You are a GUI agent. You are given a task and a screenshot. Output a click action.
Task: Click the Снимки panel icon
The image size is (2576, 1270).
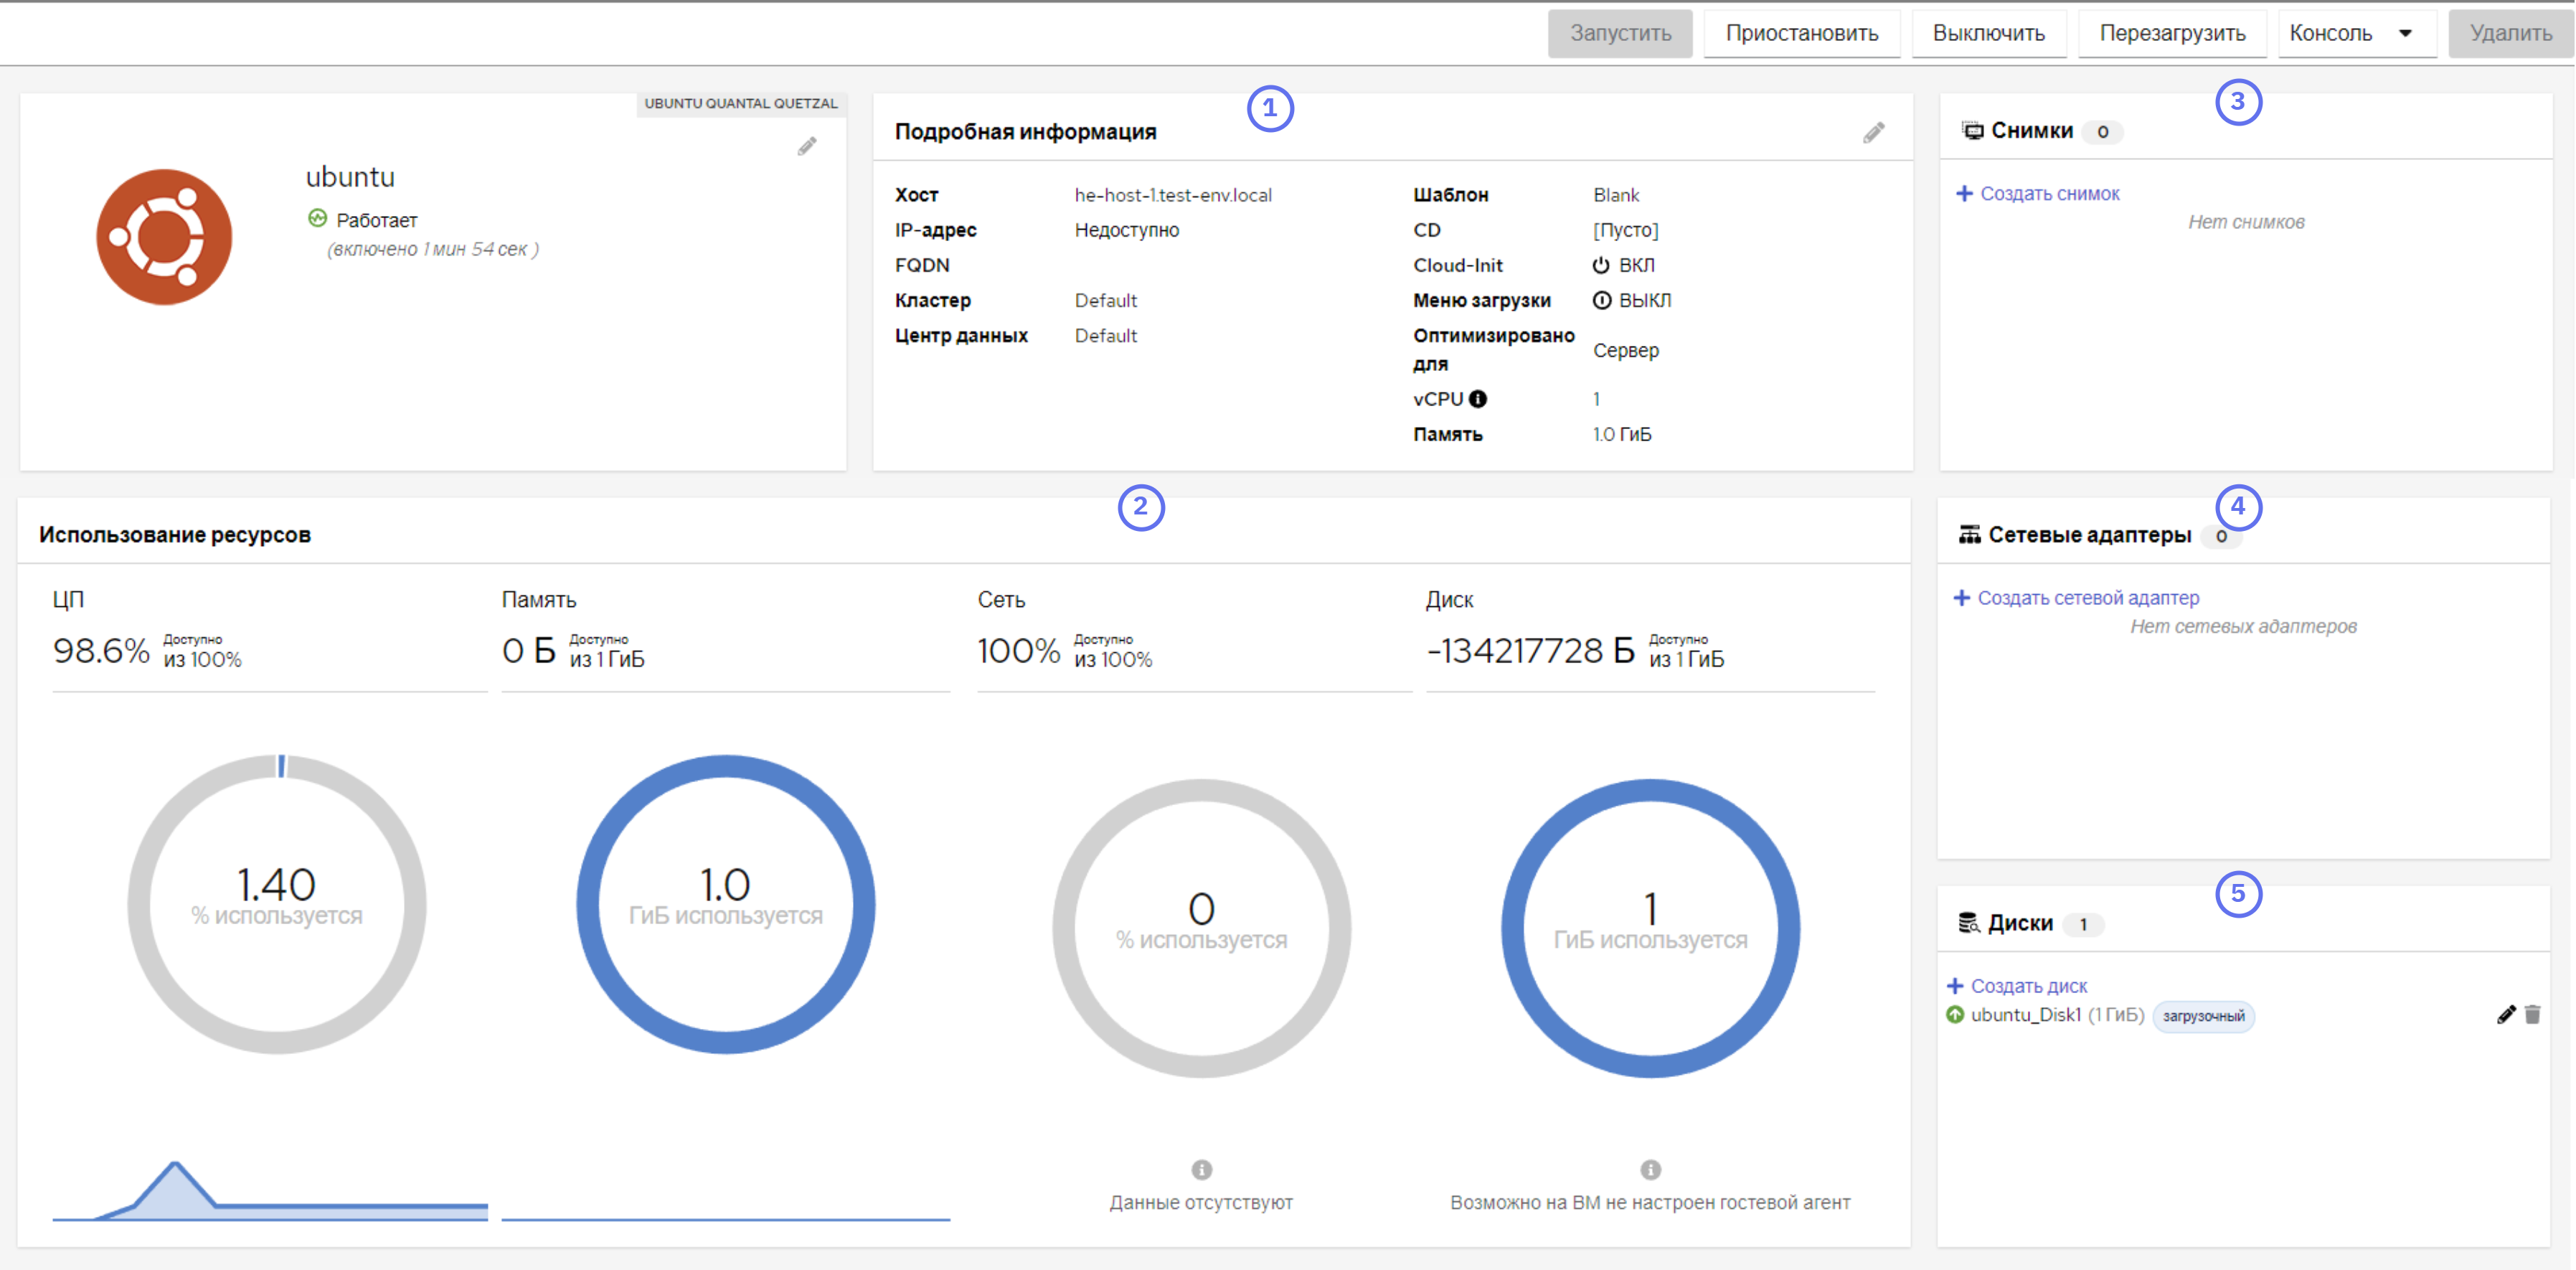point(1972,131)
